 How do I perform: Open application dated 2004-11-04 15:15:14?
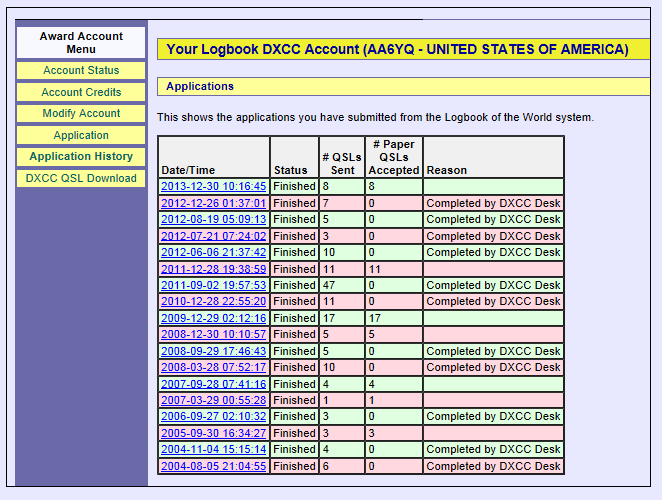click(214, 449)
